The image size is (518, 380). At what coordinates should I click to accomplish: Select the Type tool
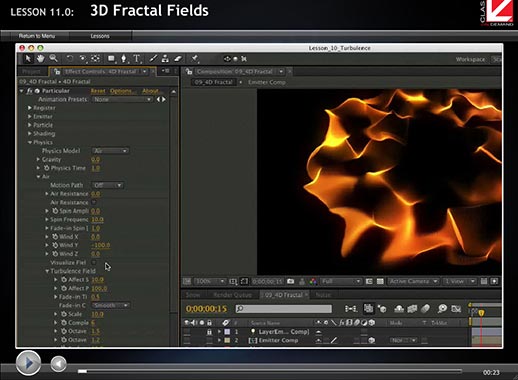137,59
